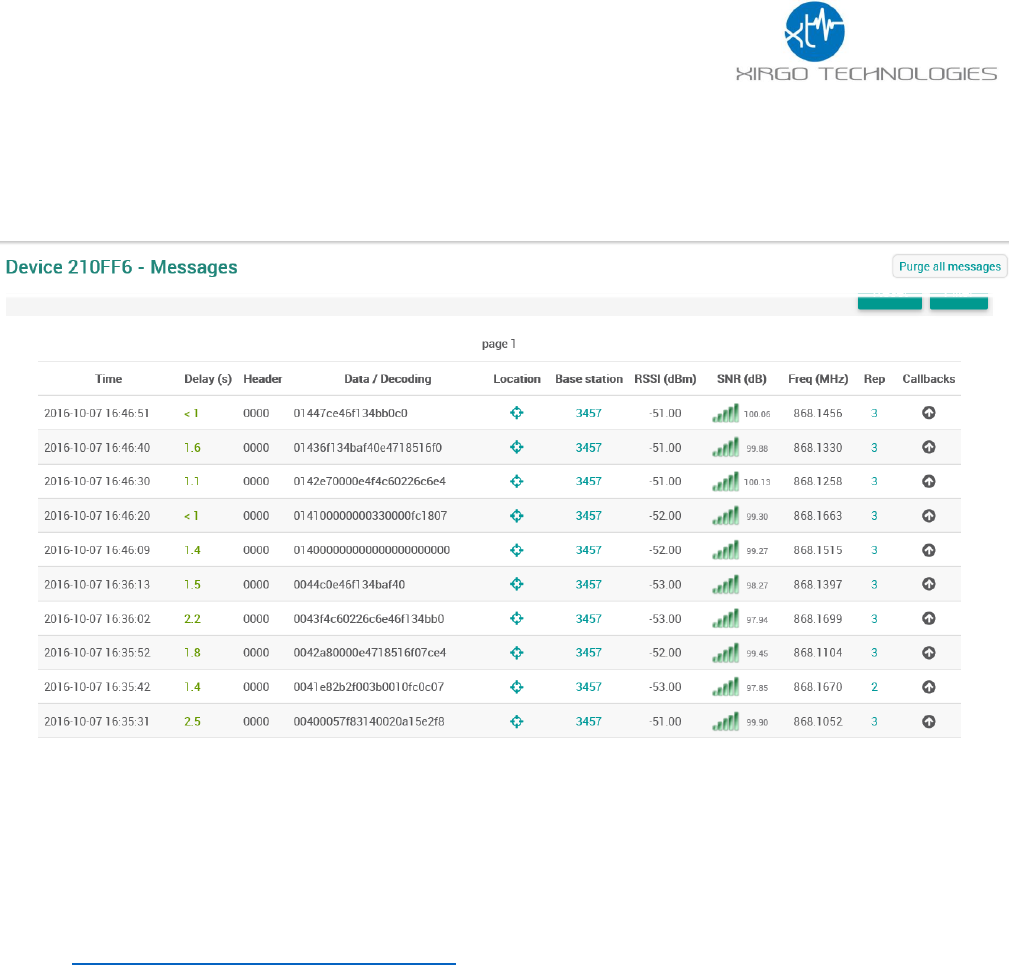Click the Time column header
The height and width of the screenshot is (965, 1009).
(x=109, y=379)
